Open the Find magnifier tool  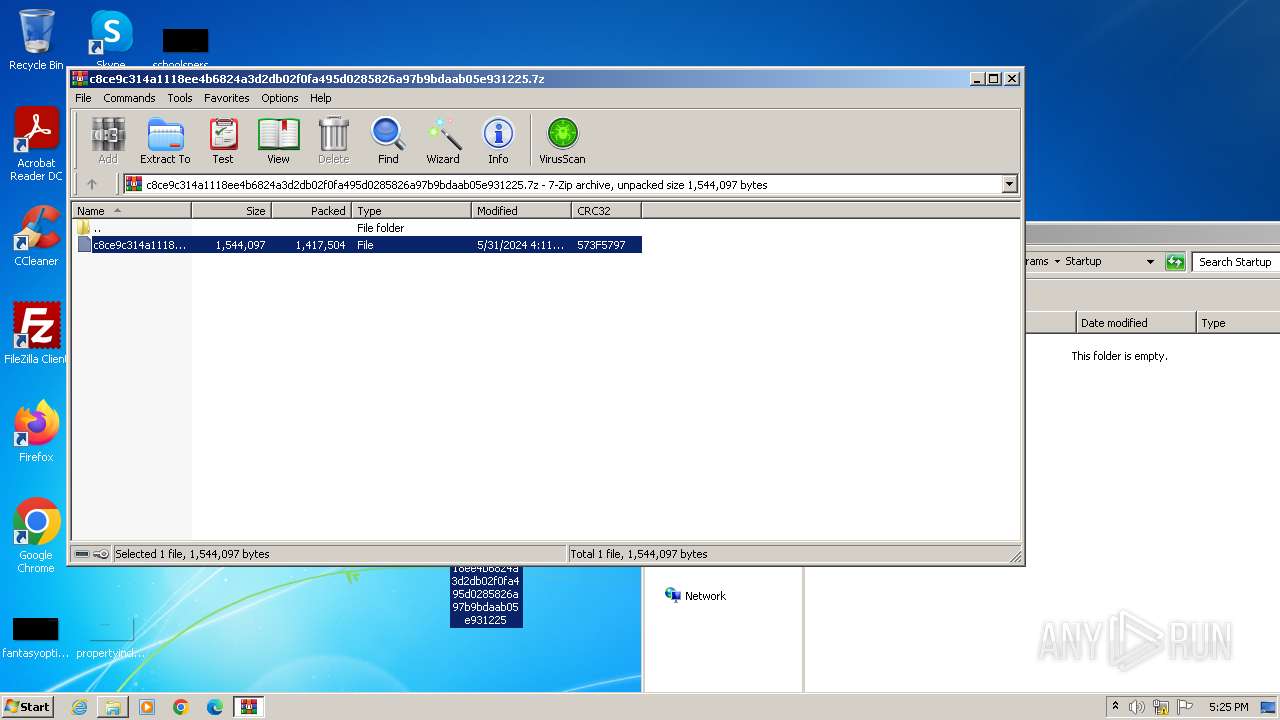388,140
